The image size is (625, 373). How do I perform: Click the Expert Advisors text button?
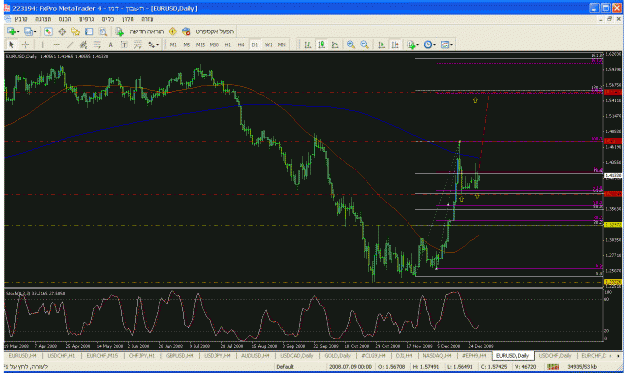pyautogui.click(x=214, y=31)
